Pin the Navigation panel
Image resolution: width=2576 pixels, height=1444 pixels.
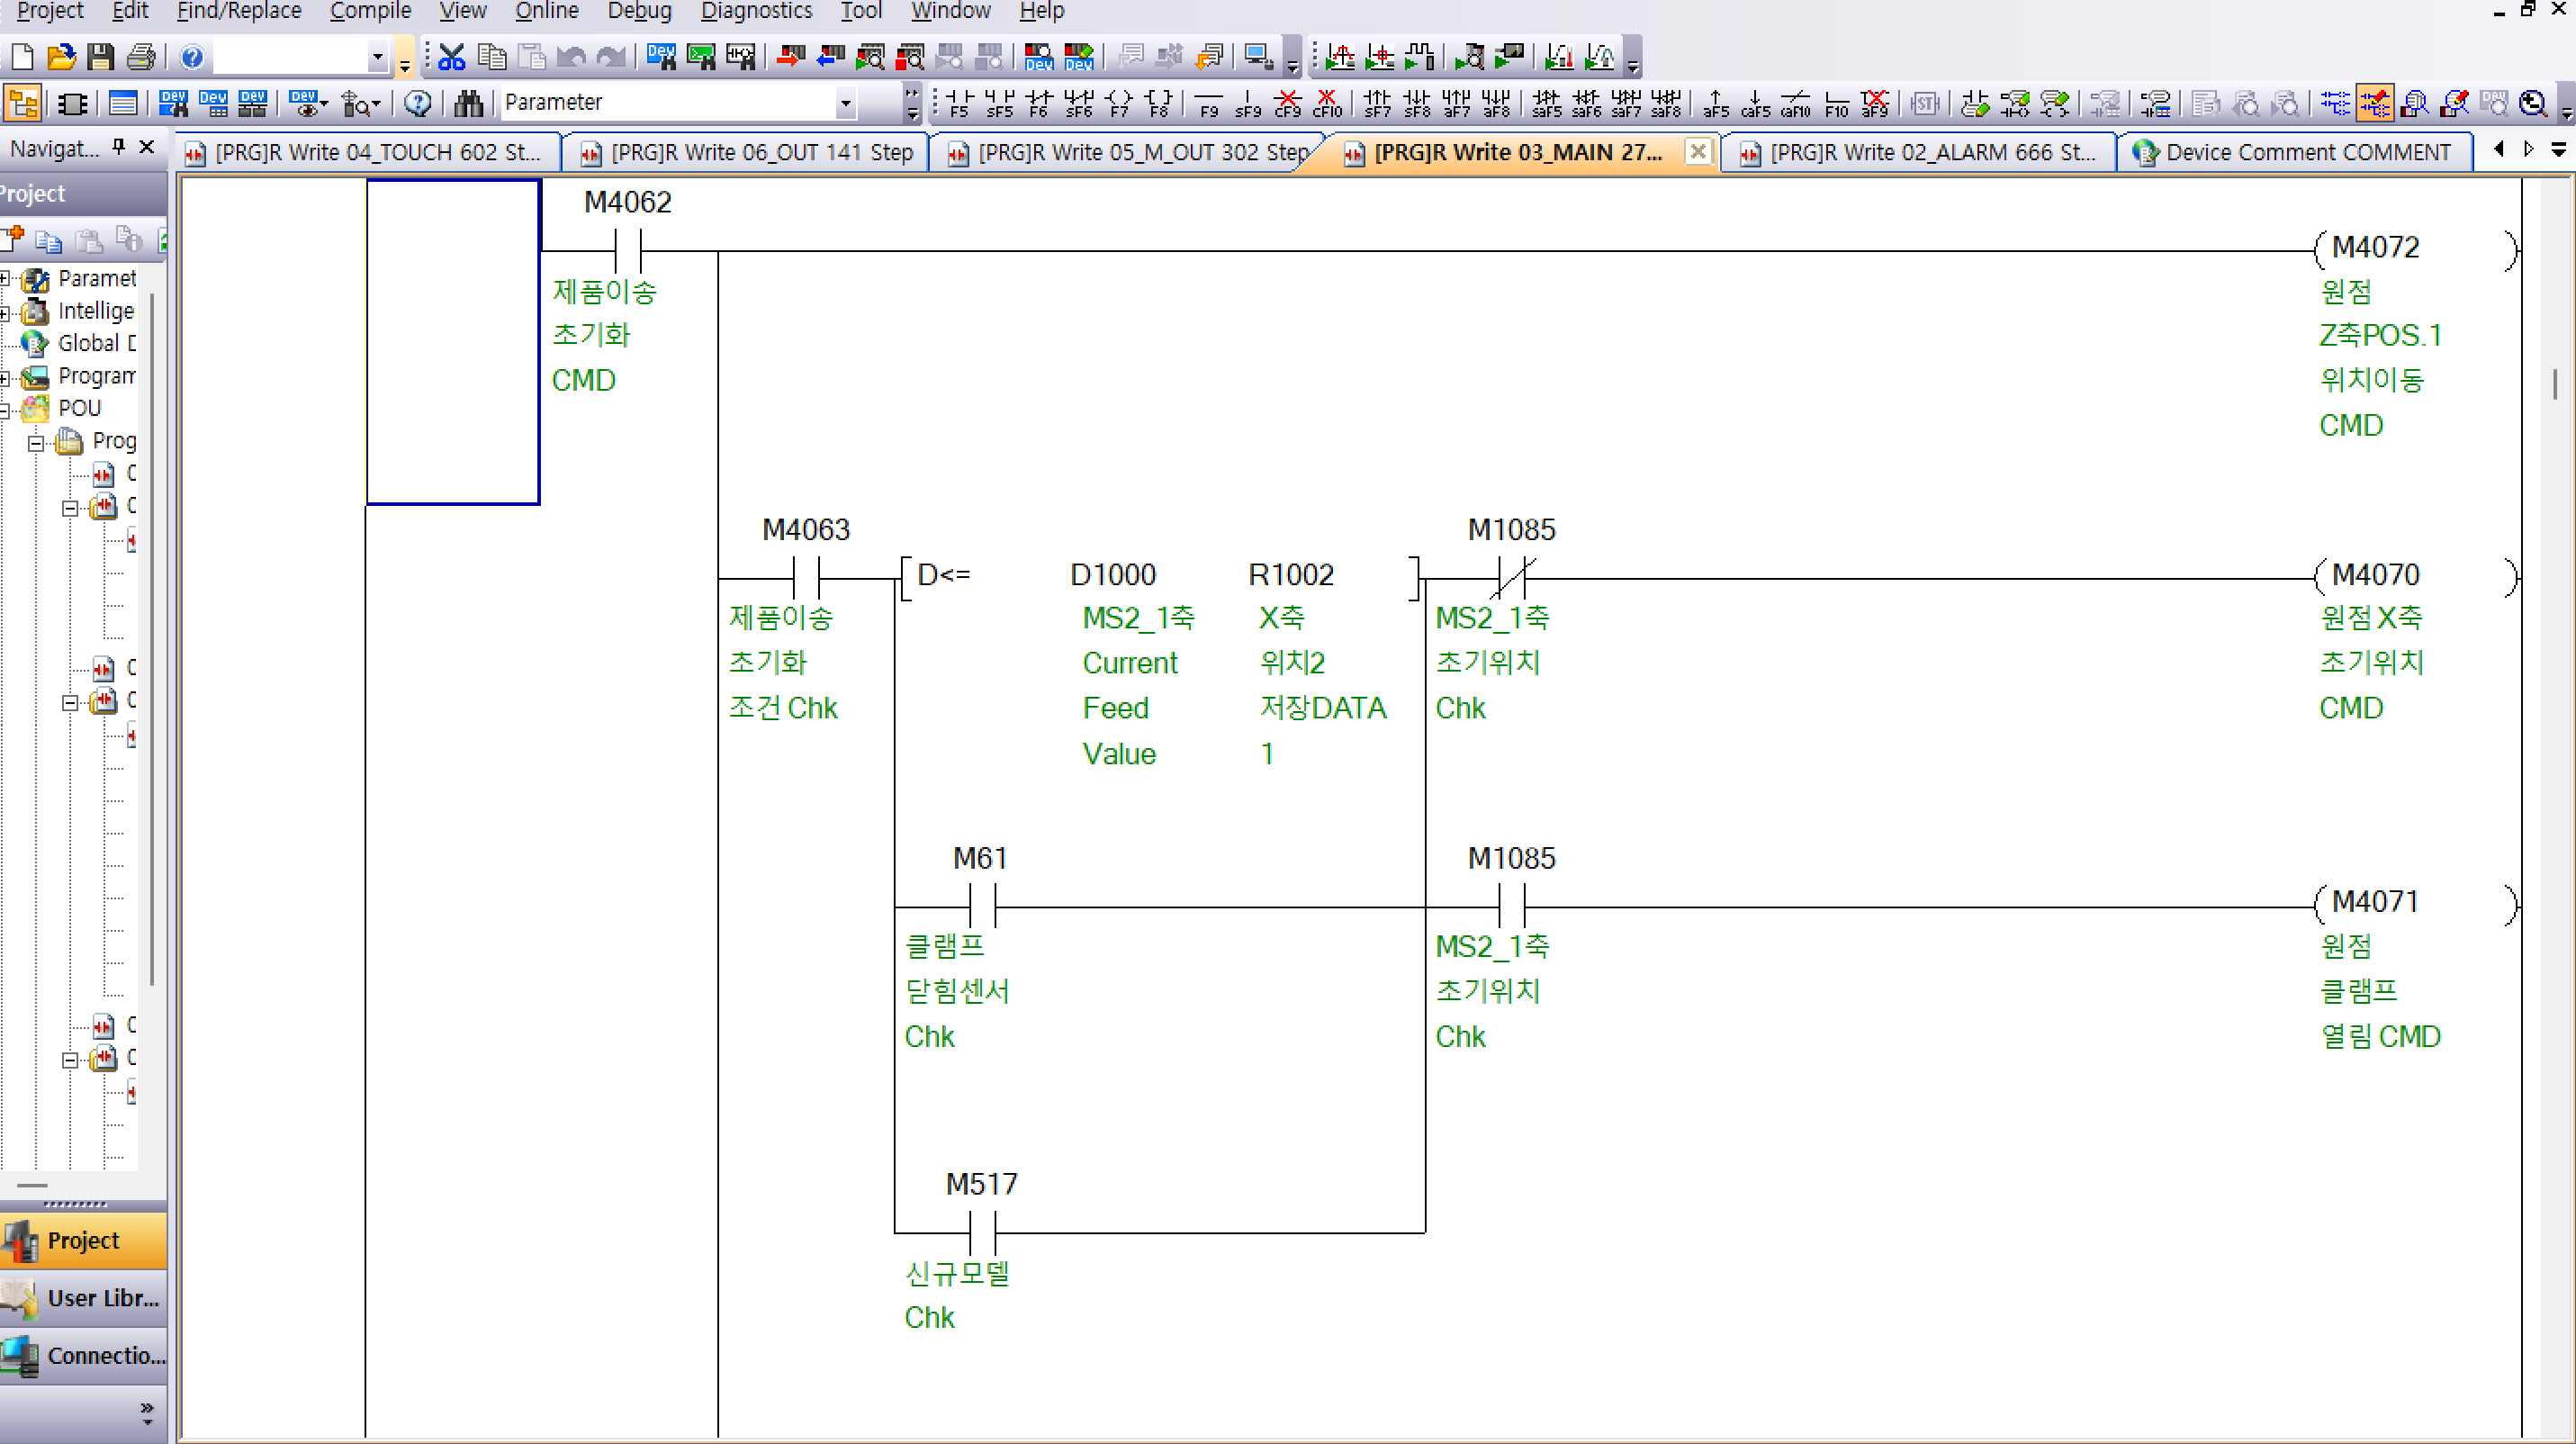[x=119, y=147]
